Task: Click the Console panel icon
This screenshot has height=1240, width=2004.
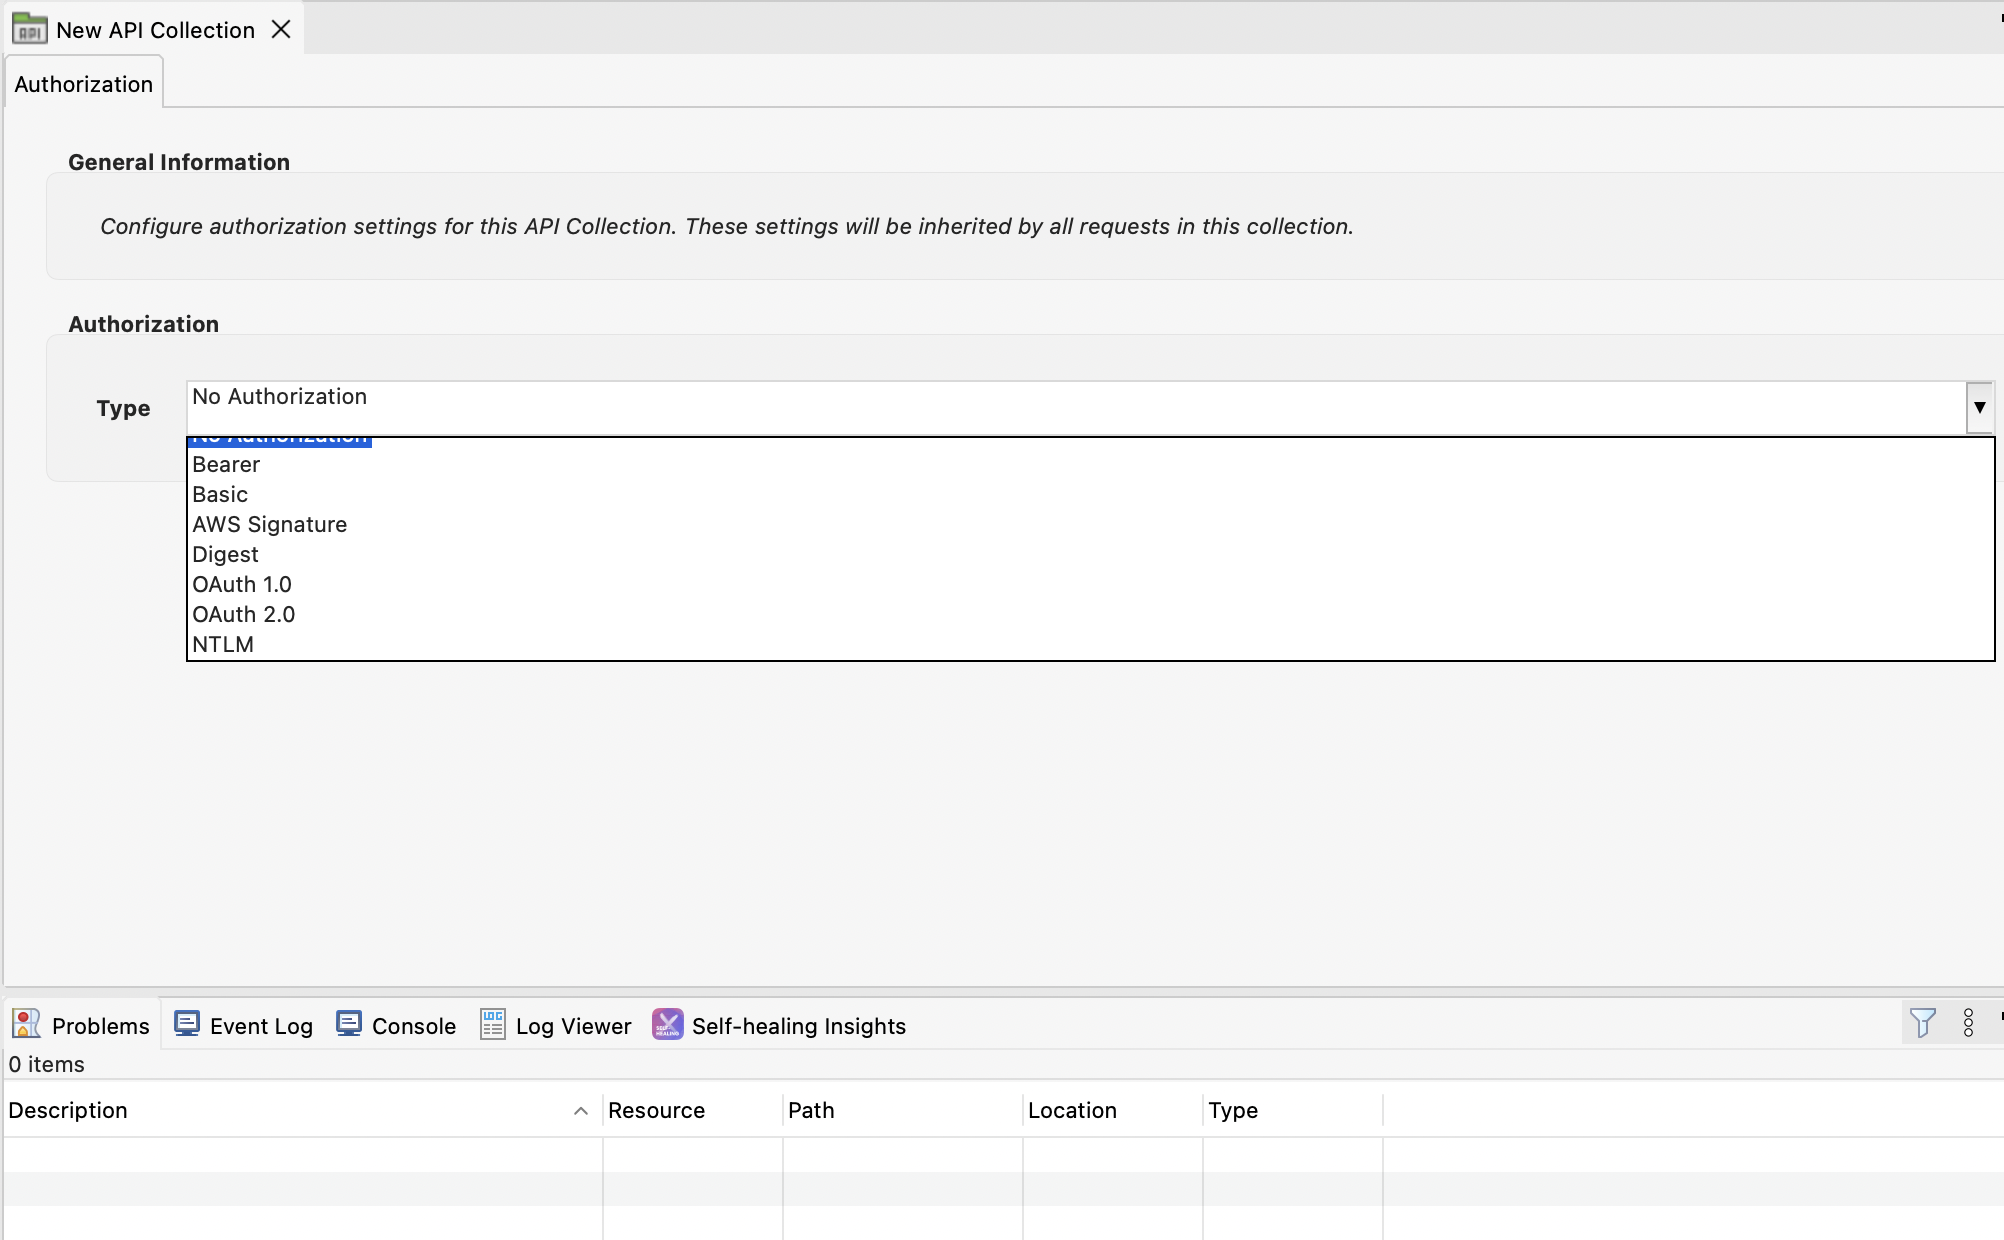Action: (348, 1024)
